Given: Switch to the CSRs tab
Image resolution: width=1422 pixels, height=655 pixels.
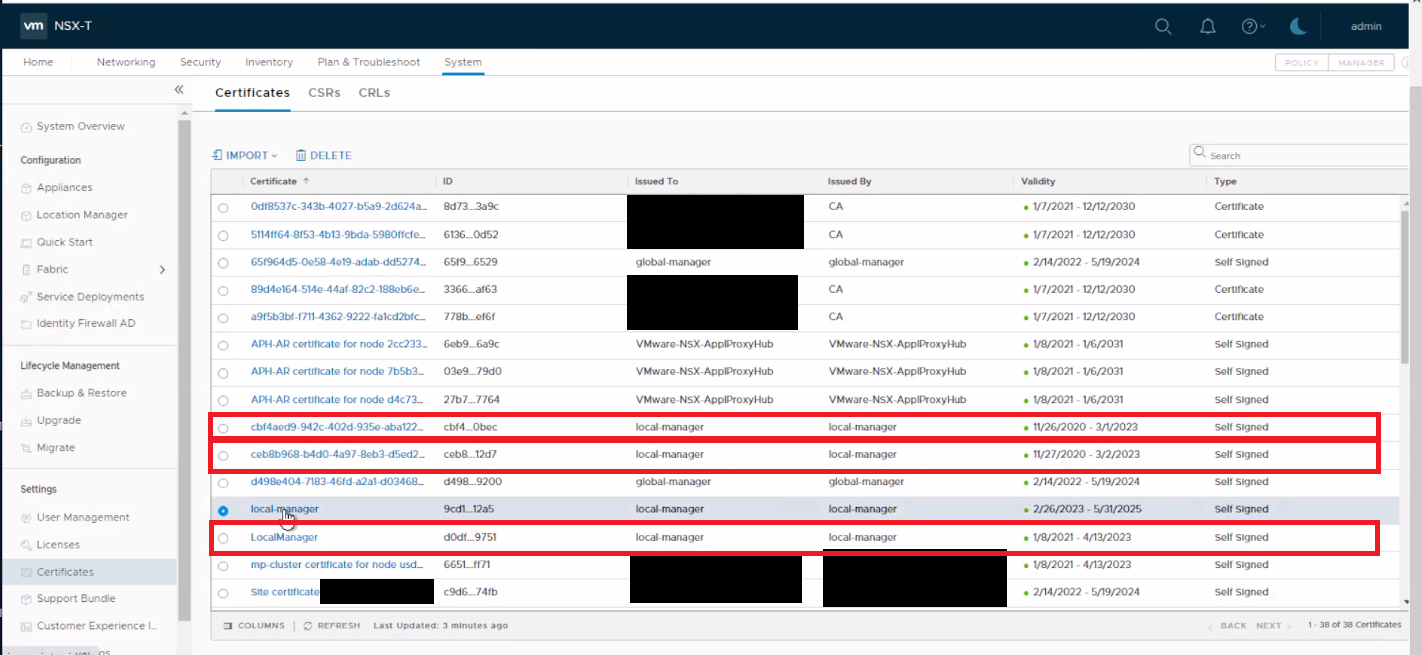Looking at the screenshot, I should 324,92.
